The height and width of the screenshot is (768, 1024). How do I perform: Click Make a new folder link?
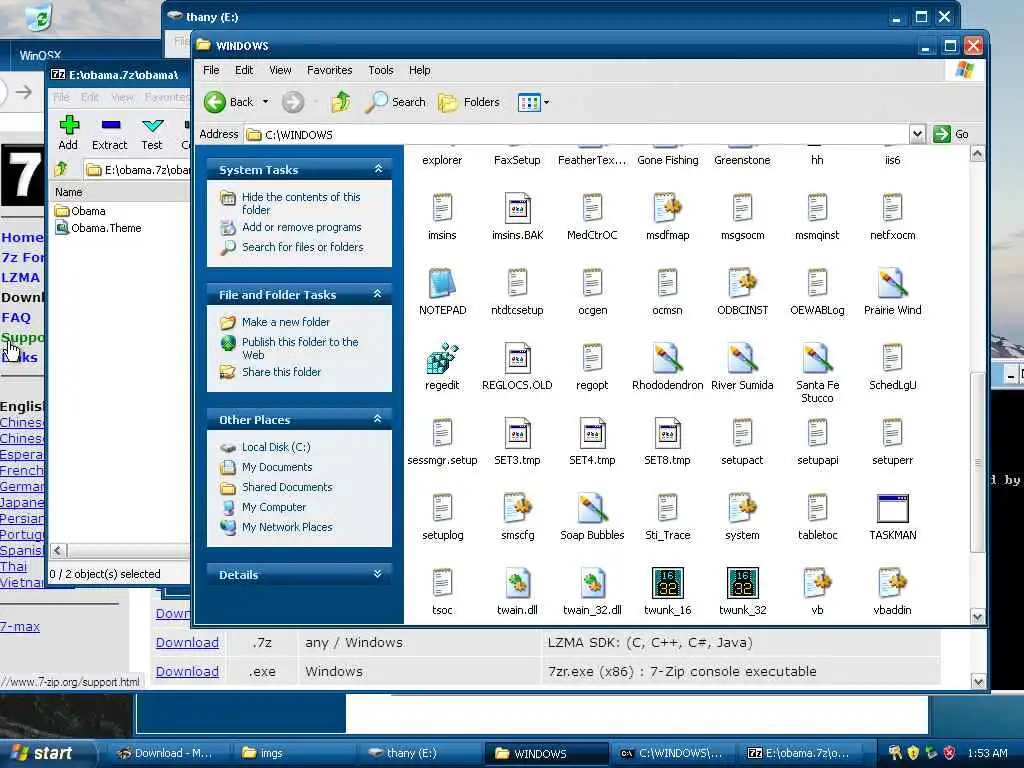pos(285,322)
